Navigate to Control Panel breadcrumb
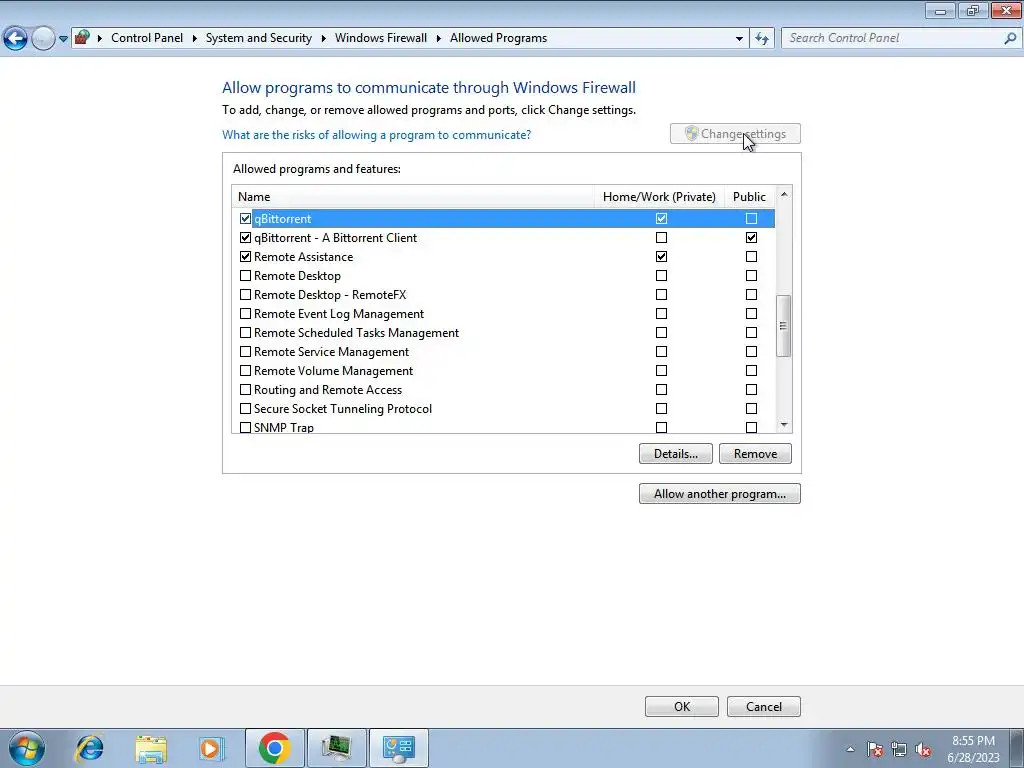Image resolution: width=1024 pixels, height=768 pixels. 147,38
